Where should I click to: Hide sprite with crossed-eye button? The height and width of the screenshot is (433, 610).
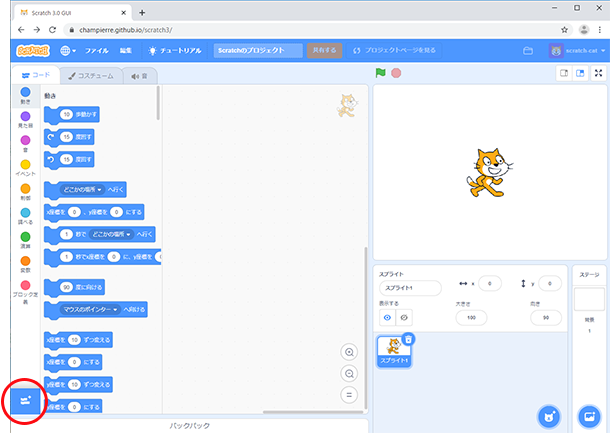click(x=404, y=317)
